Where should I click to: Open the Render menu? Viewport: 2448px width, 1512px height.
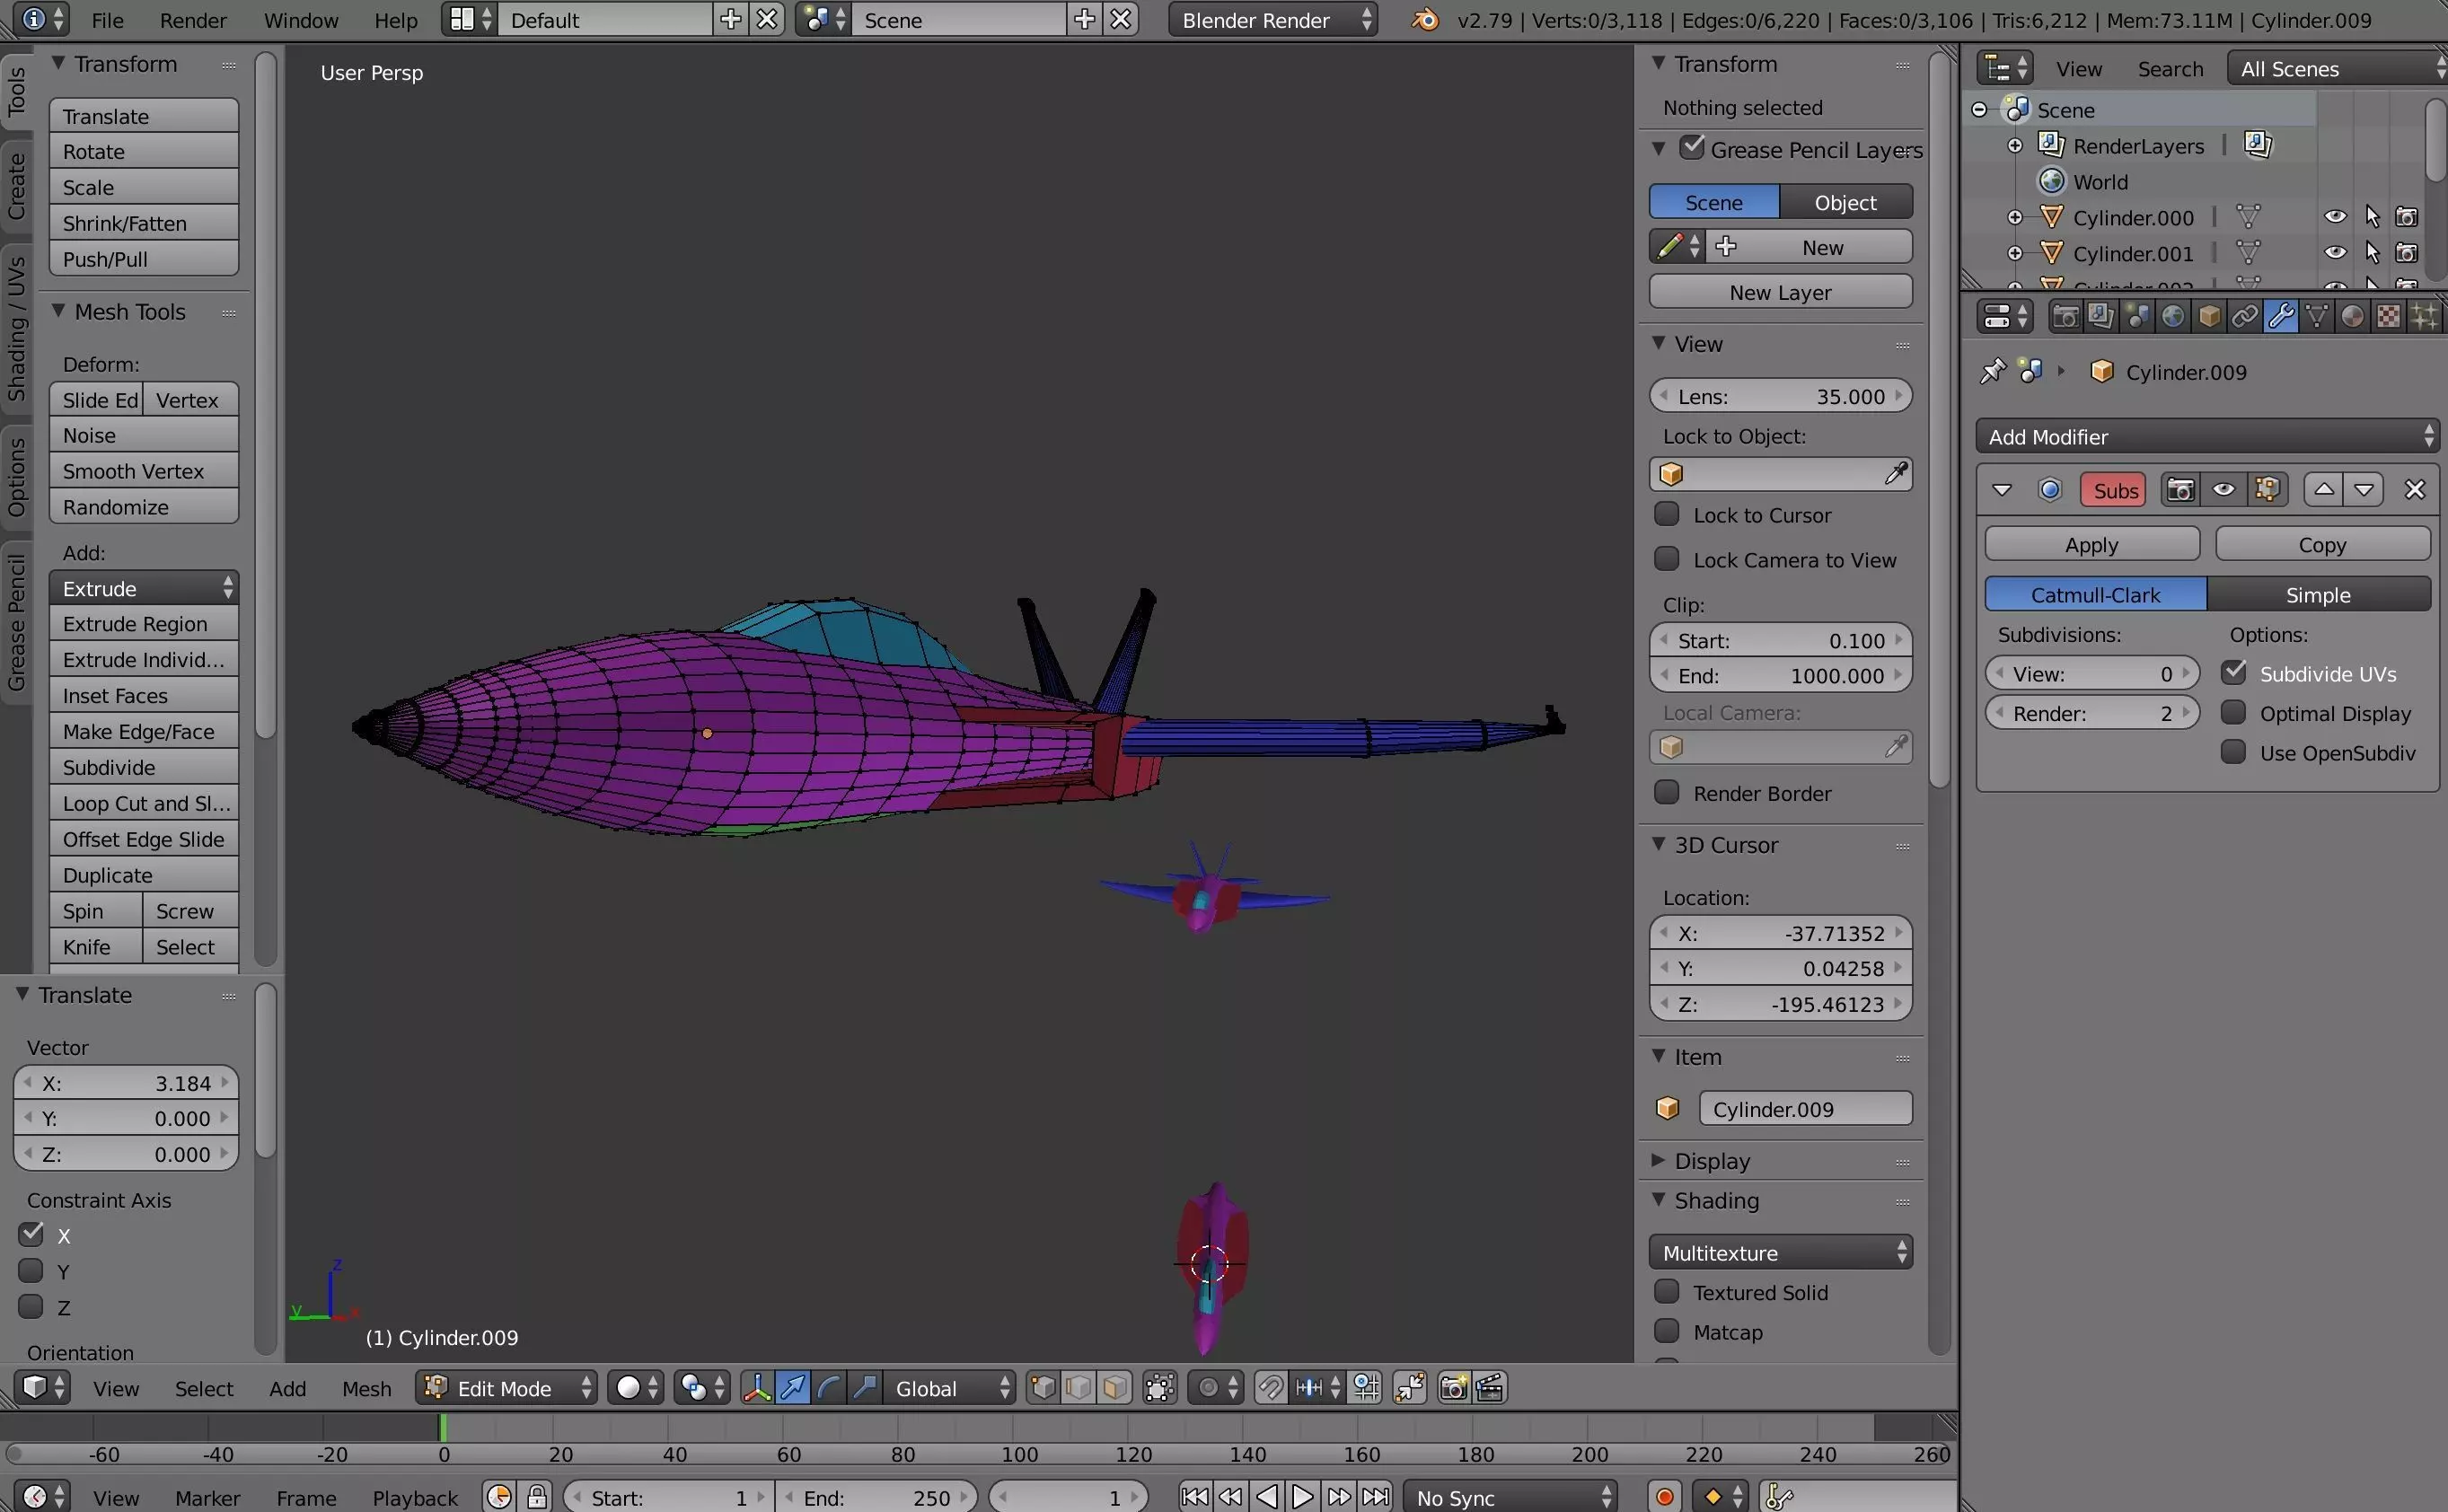193,20
